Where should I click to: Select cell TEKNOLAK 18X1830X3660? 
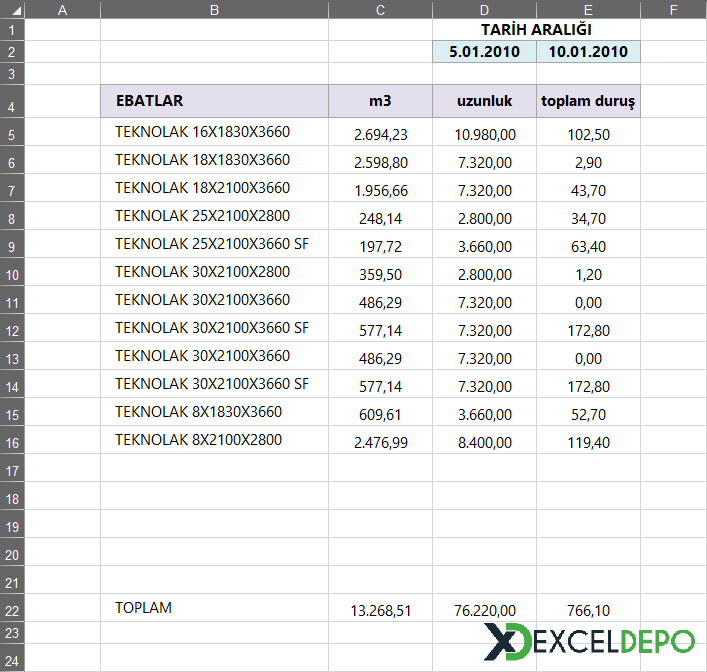(214, 160)
